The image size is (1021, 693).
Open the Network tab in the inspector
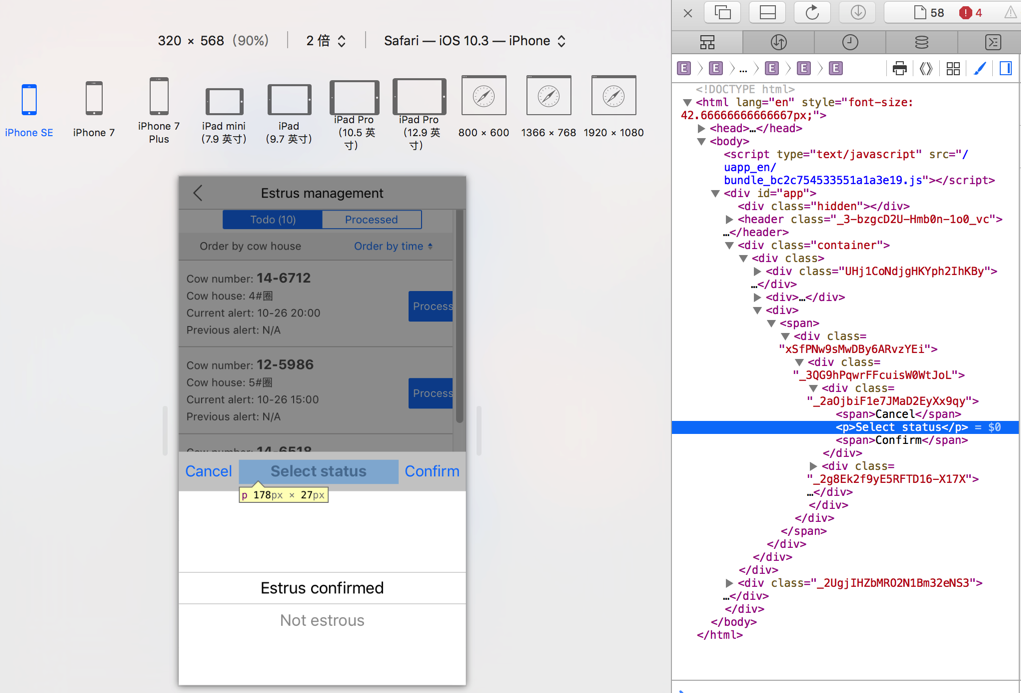779,42
